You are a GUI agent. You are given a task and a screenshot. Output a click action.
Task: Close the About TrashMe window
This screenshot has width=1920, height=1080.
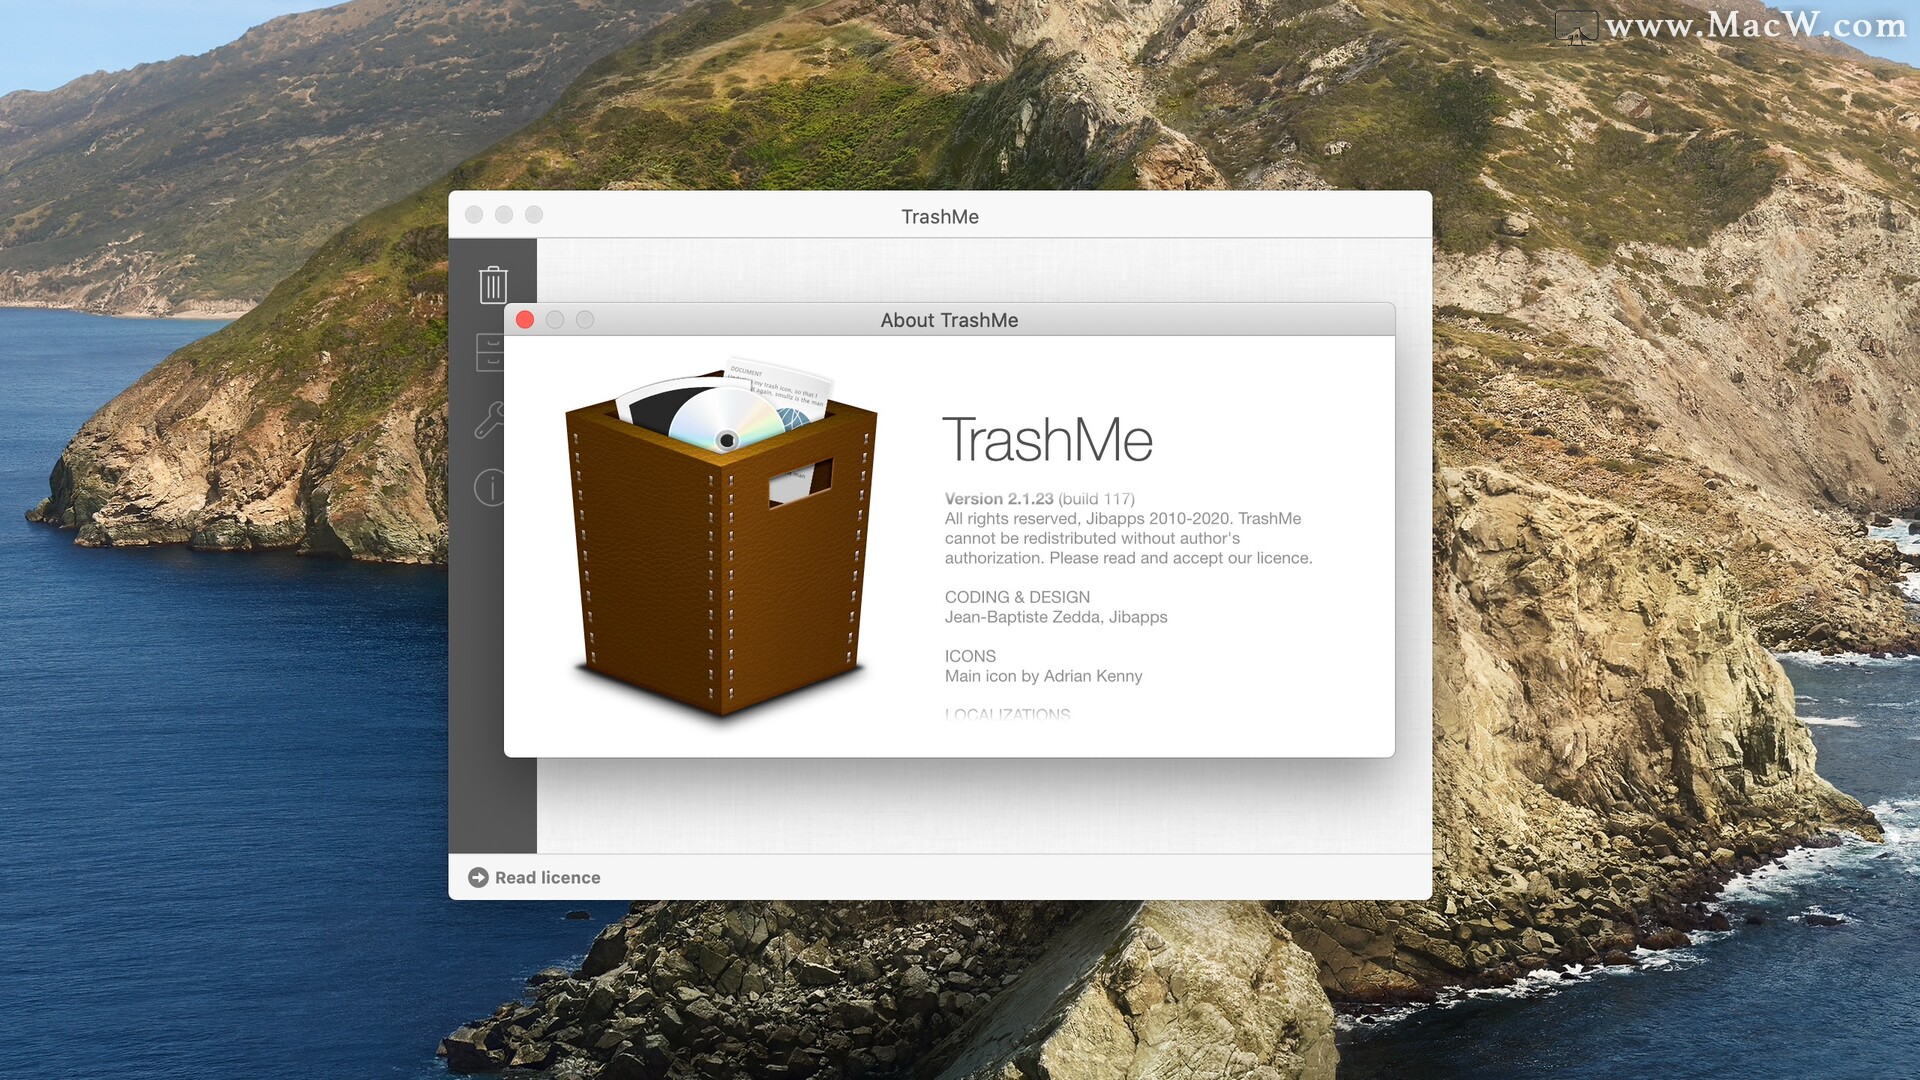(525, 319)
